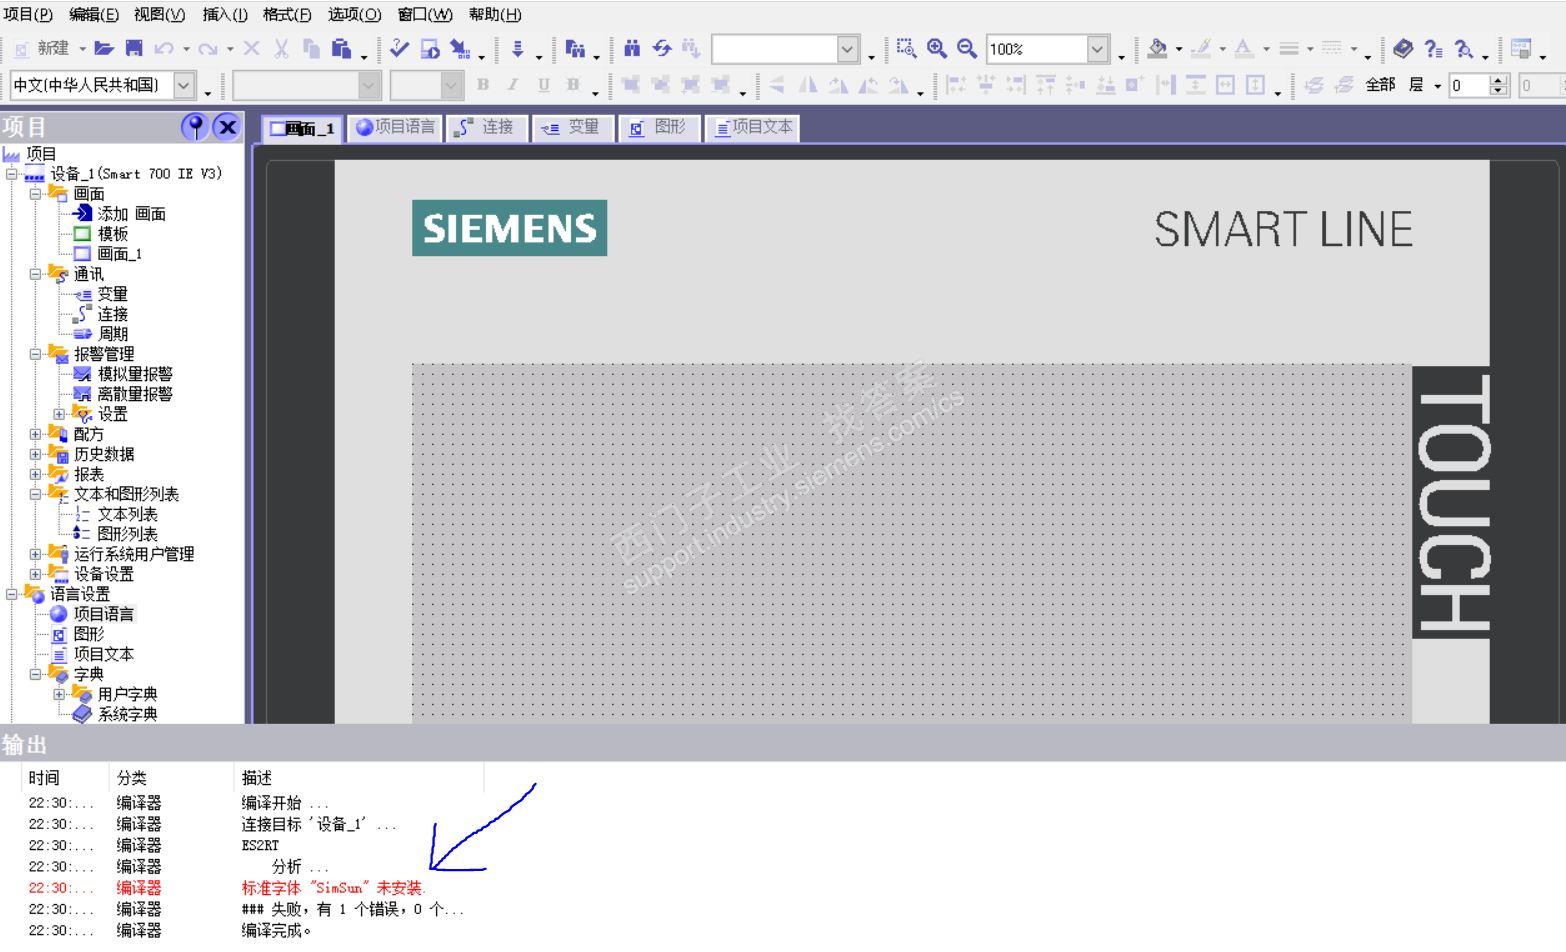Select 系统字典 in the tree
Screen dimensions: 1566x952
127,714
